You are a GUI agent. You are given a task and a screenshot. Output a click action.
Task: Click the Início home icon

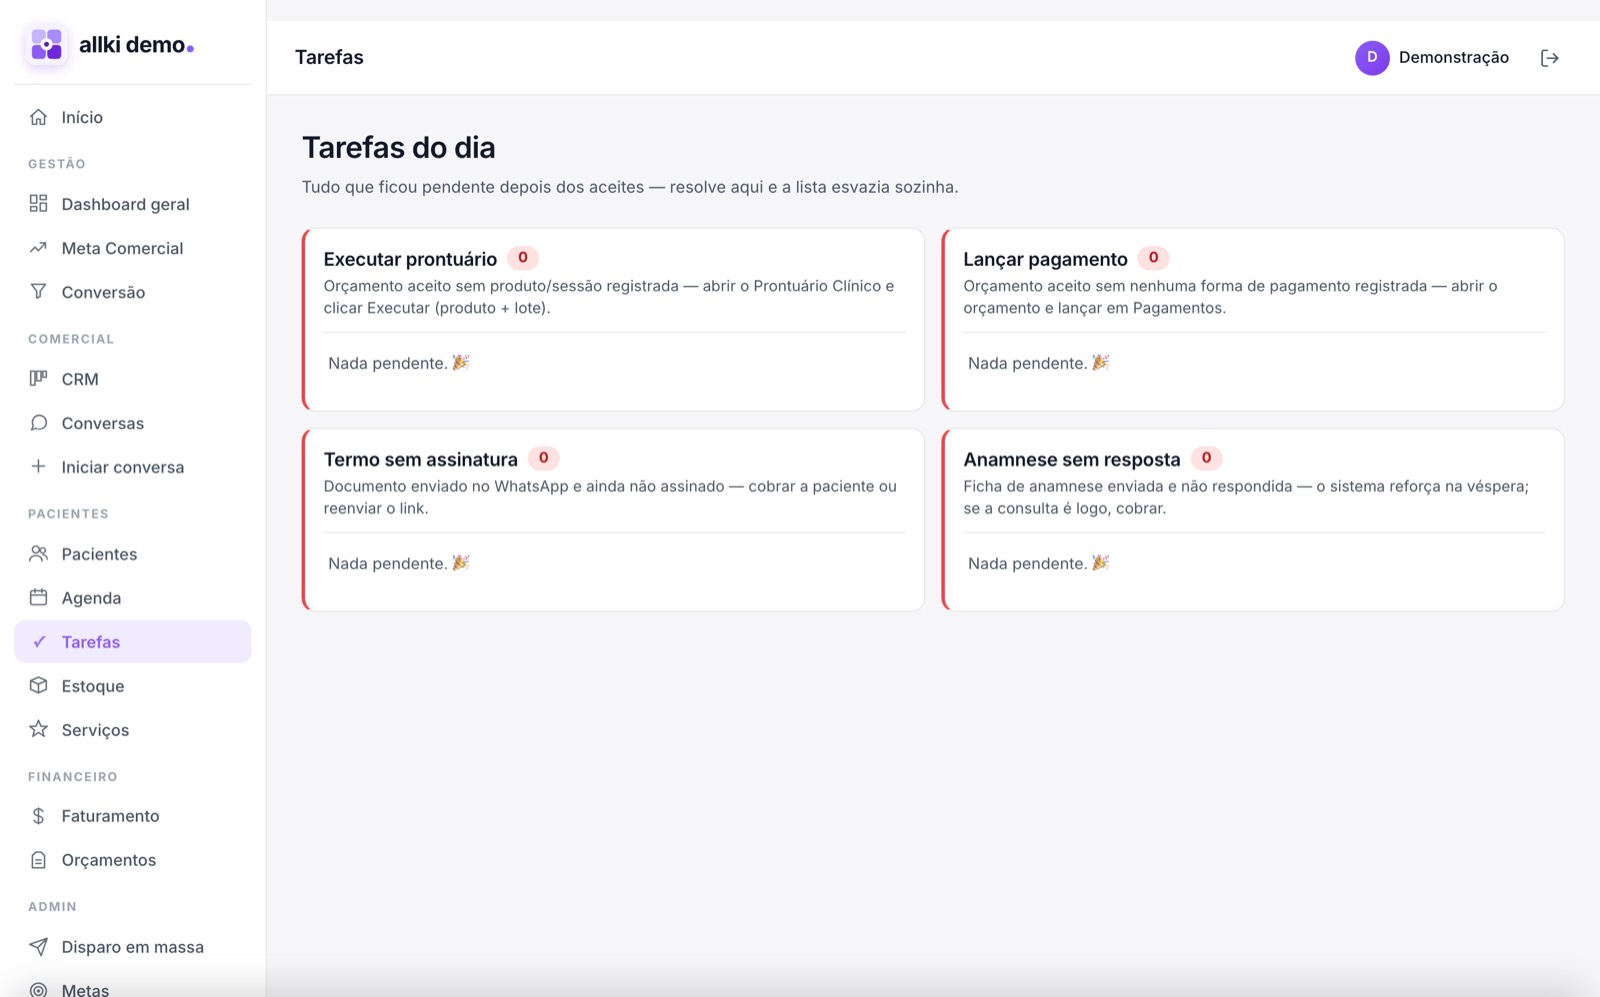click(x=38, y=117)
